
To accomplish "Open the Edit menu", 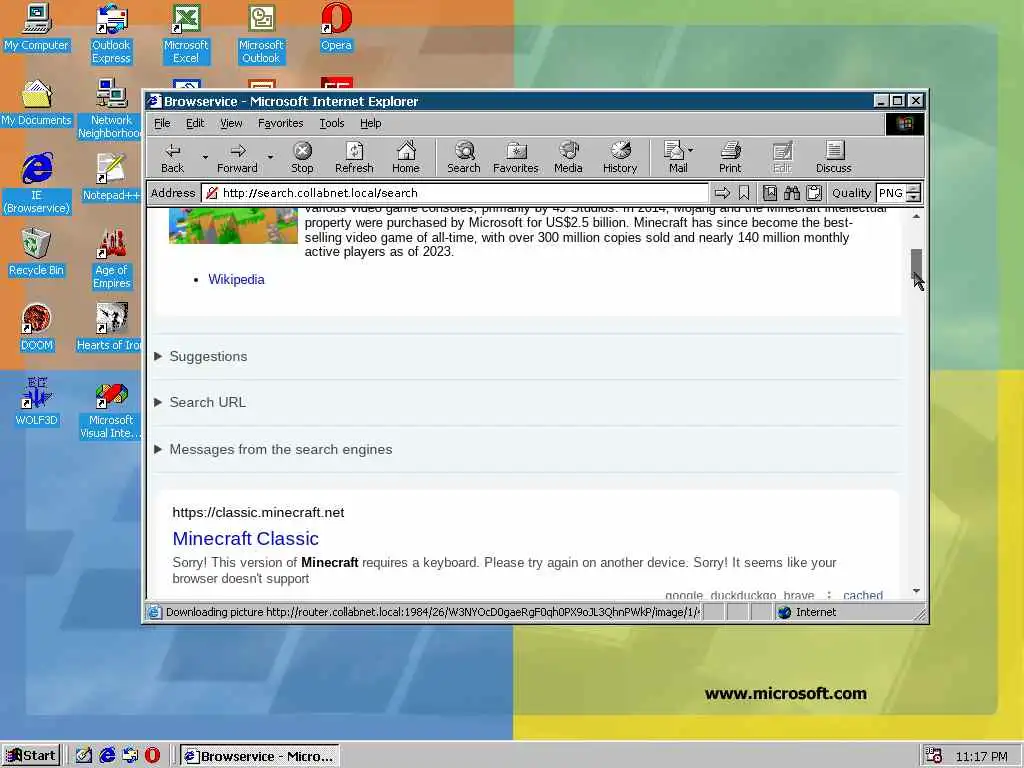I will 195,123.
